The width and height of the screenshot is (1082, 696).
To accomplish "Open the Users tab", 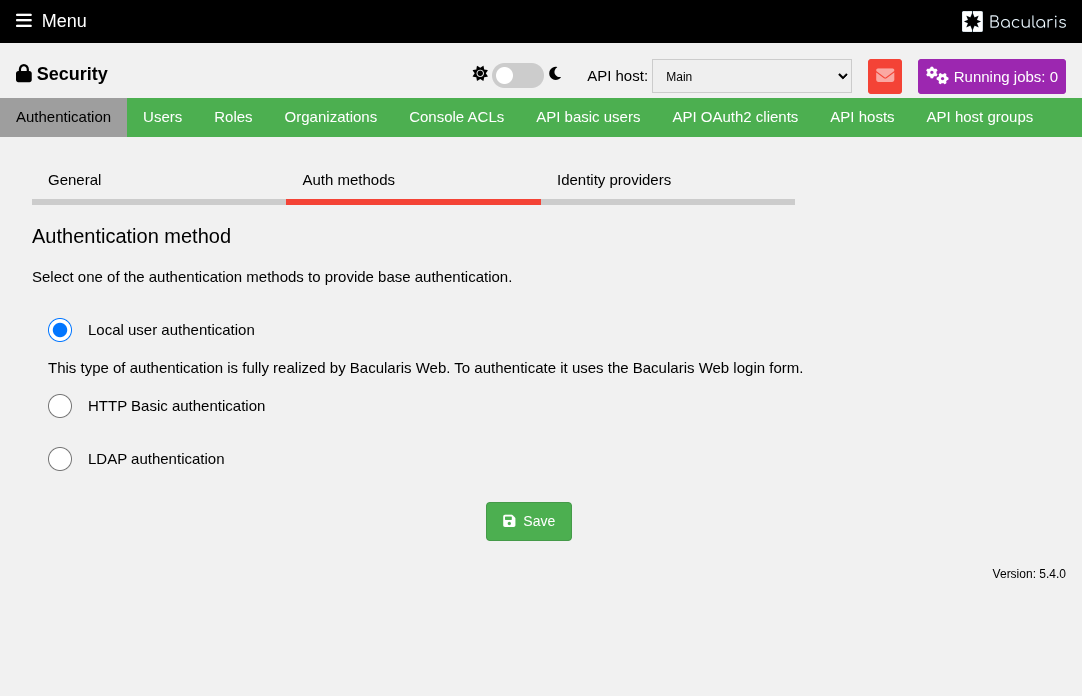I will [163, 117].
